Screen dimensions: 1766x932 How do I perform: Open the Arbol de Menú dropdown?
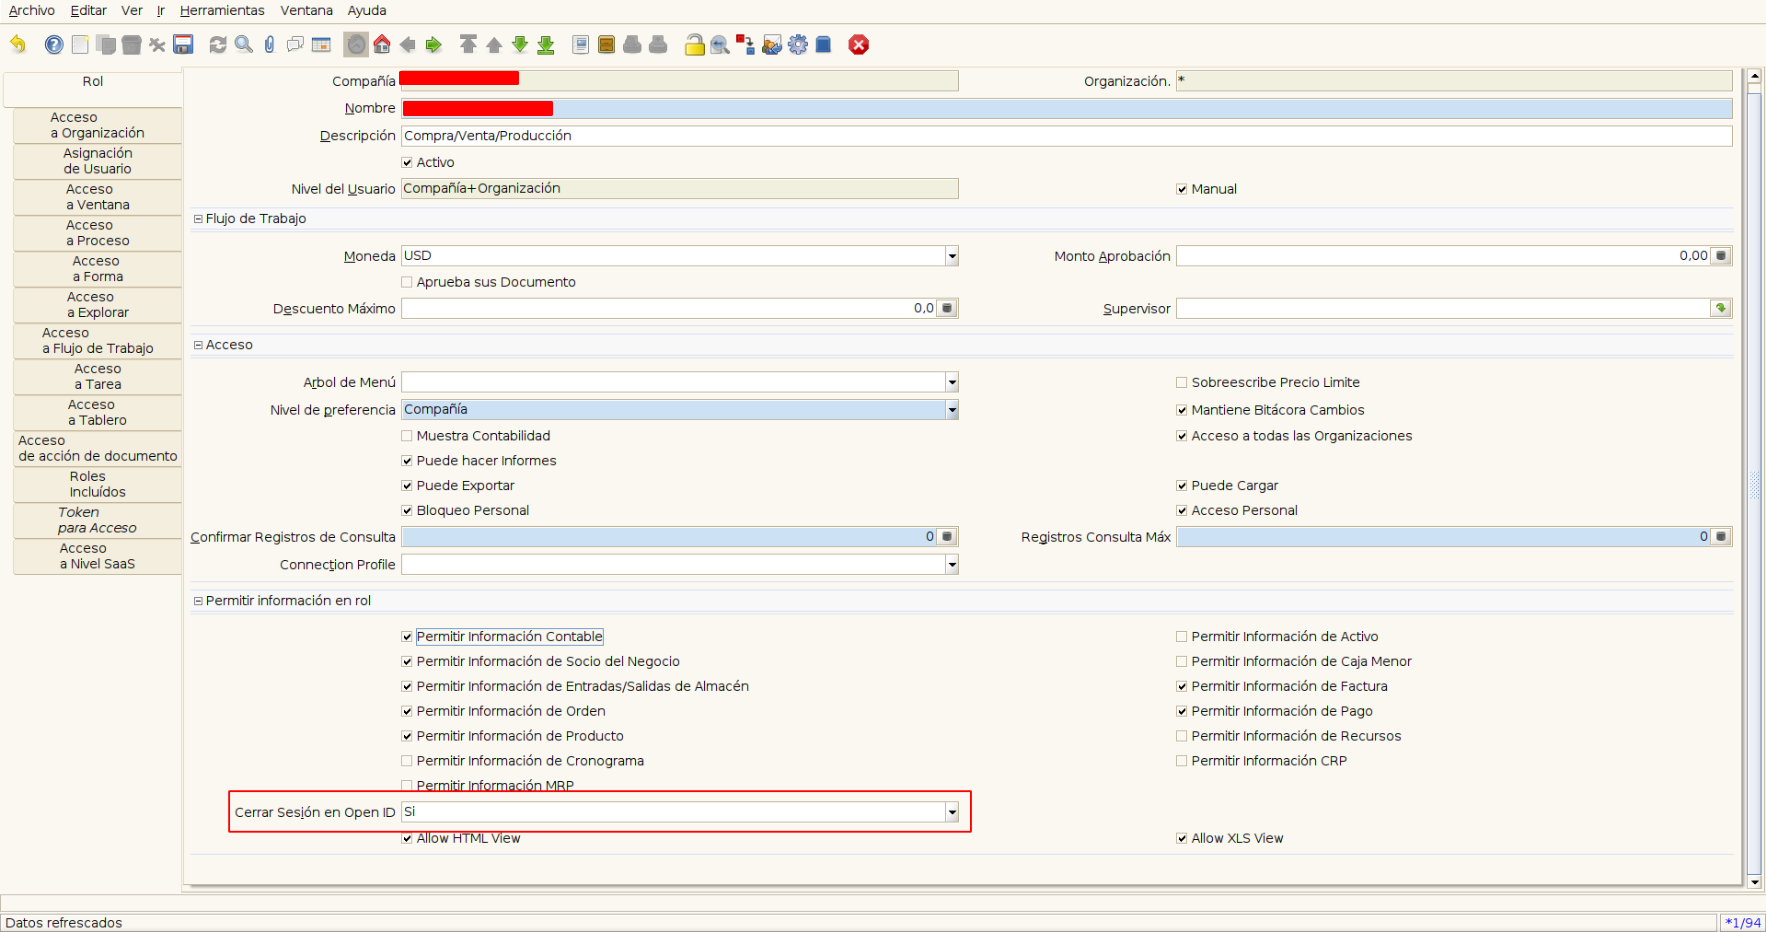pyautogui.click(x=952, y=382)
